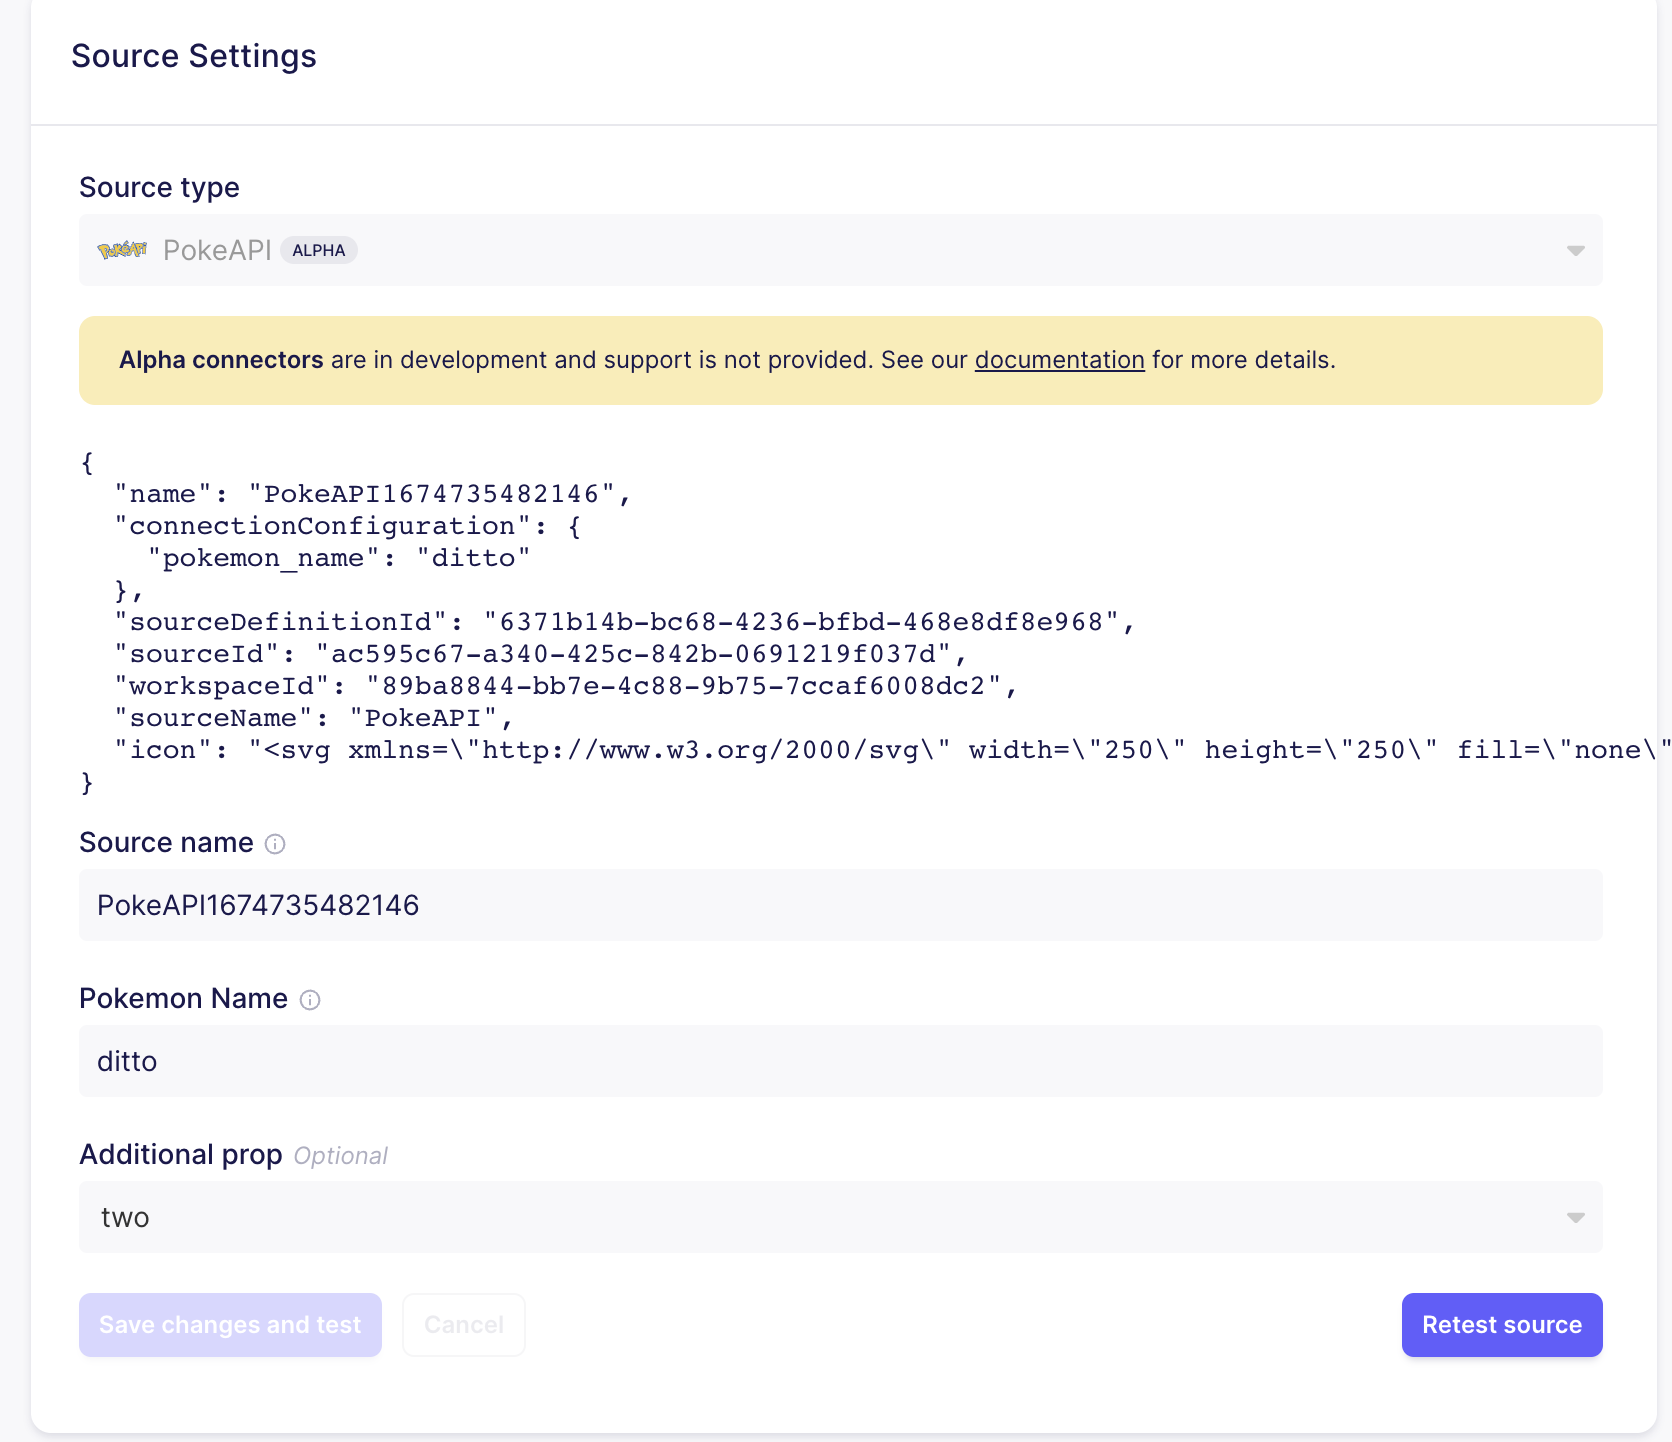Screen dimensions: 1672x1442
Task: Open the documentation link
Action: pyautogui.click(x=1059, y=360)
